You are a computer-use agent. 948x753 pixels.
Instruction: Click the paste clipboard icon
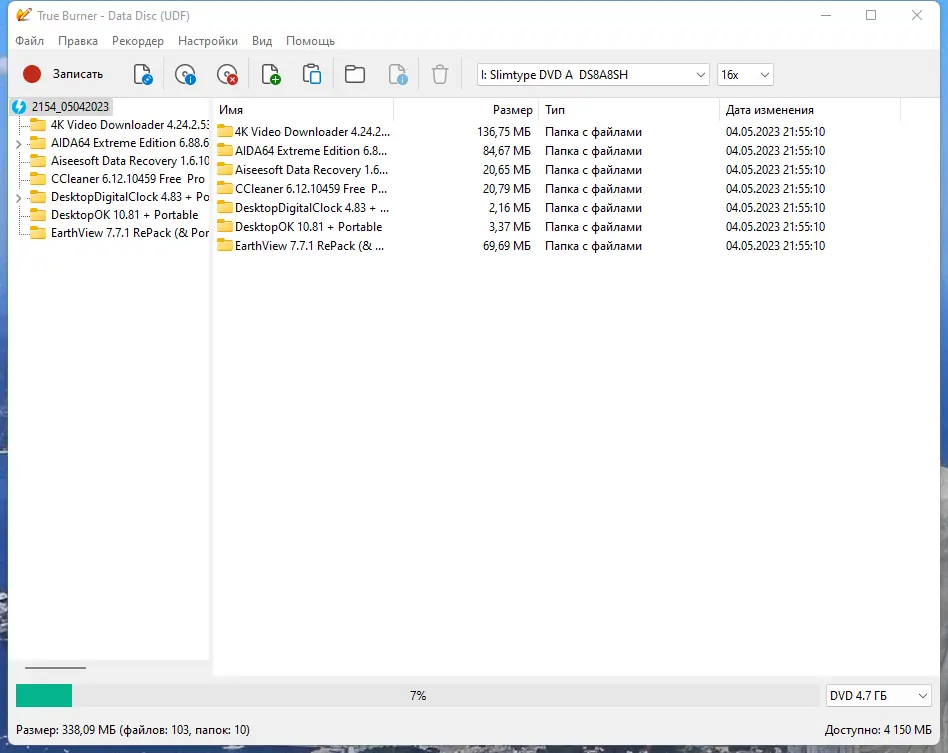tap(312, 74)
